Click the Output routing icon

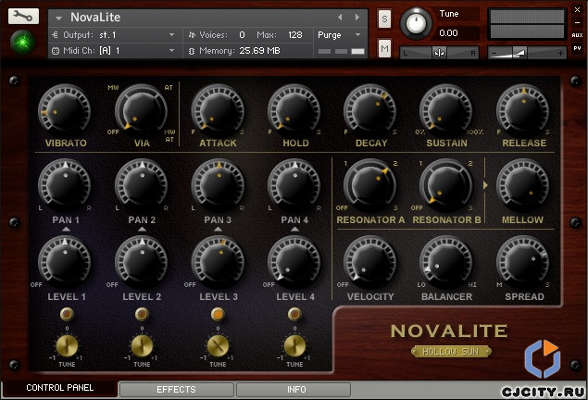(x=55, y=35)
